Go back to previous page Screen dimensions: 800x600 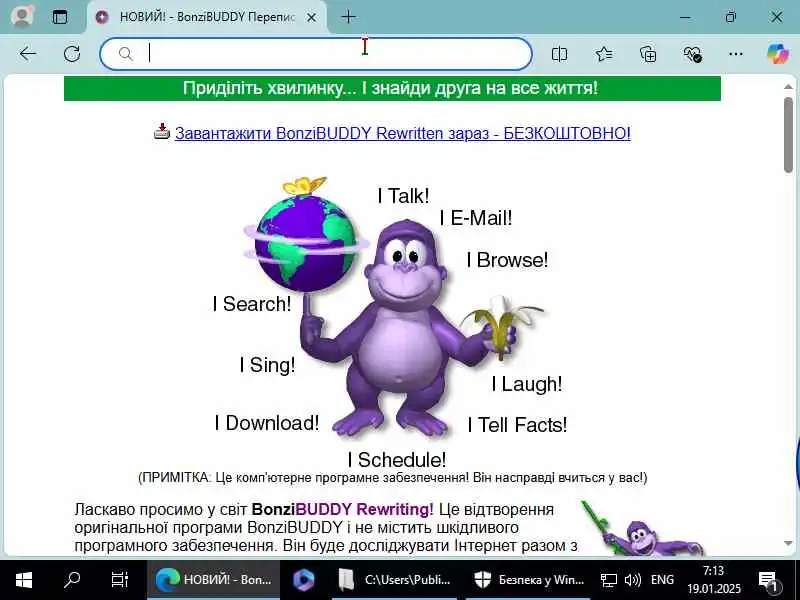point(27,54)
